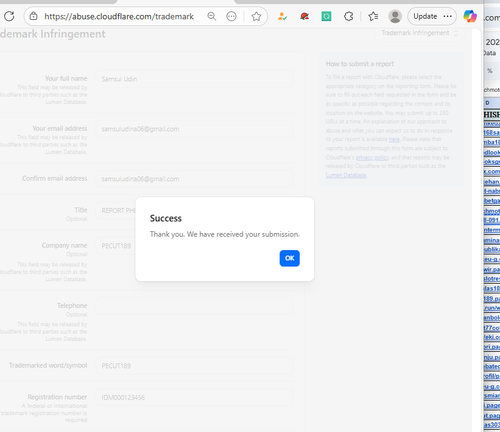The height and width of the screenshot is (432, 500).
Task: Open the Extensions puzzle-piece icon
Action: coord(348,16)
